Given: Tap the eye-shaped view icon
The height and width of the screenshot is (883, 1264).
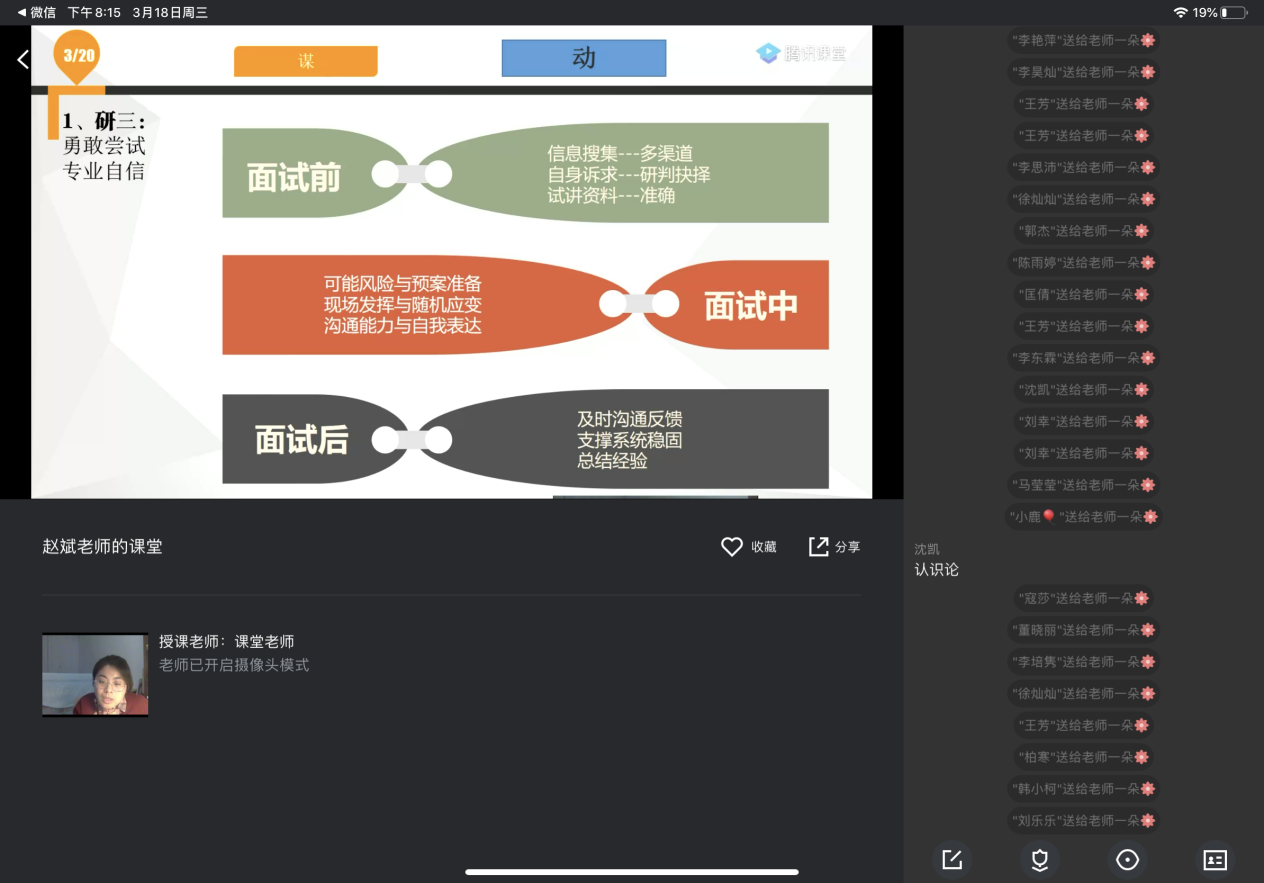Looking at the screenshot, I should [x=1127, y=860].
